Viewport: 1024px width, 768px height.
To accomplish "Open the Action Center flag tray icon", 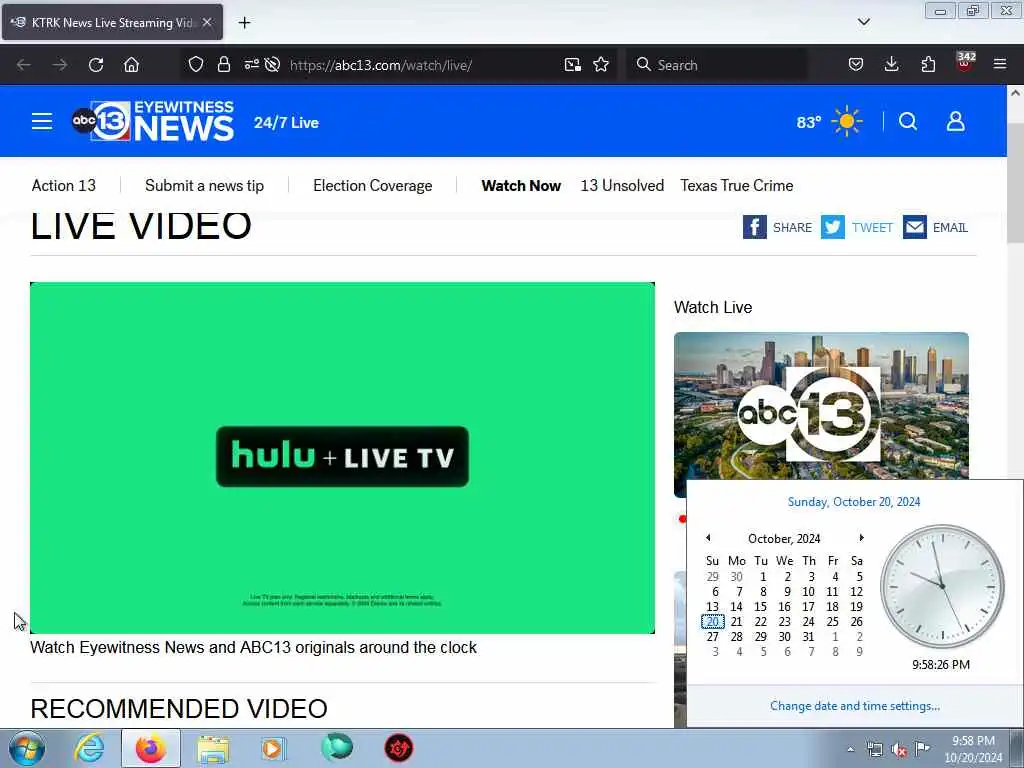I will [922, 748].
